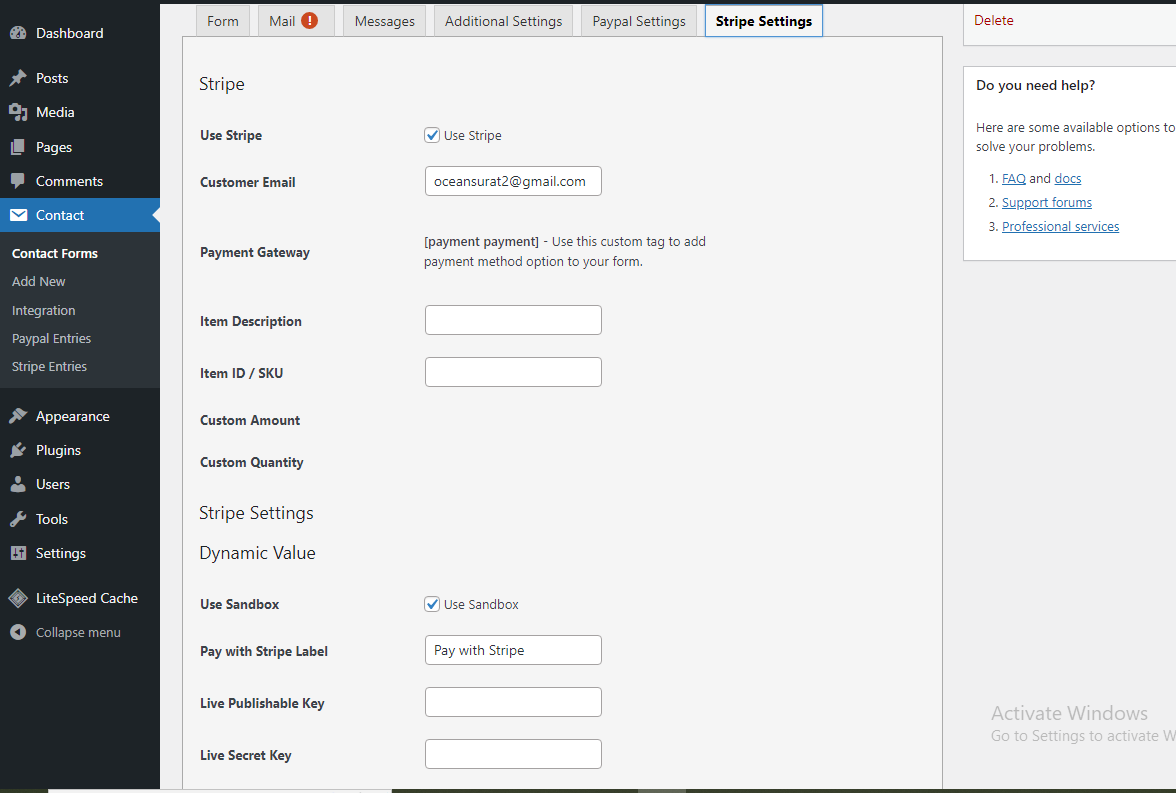The height and width of the screenshot is (793, 1176).
Task: Open Plugins using the plug icon
Action: [x=20, y=450]
